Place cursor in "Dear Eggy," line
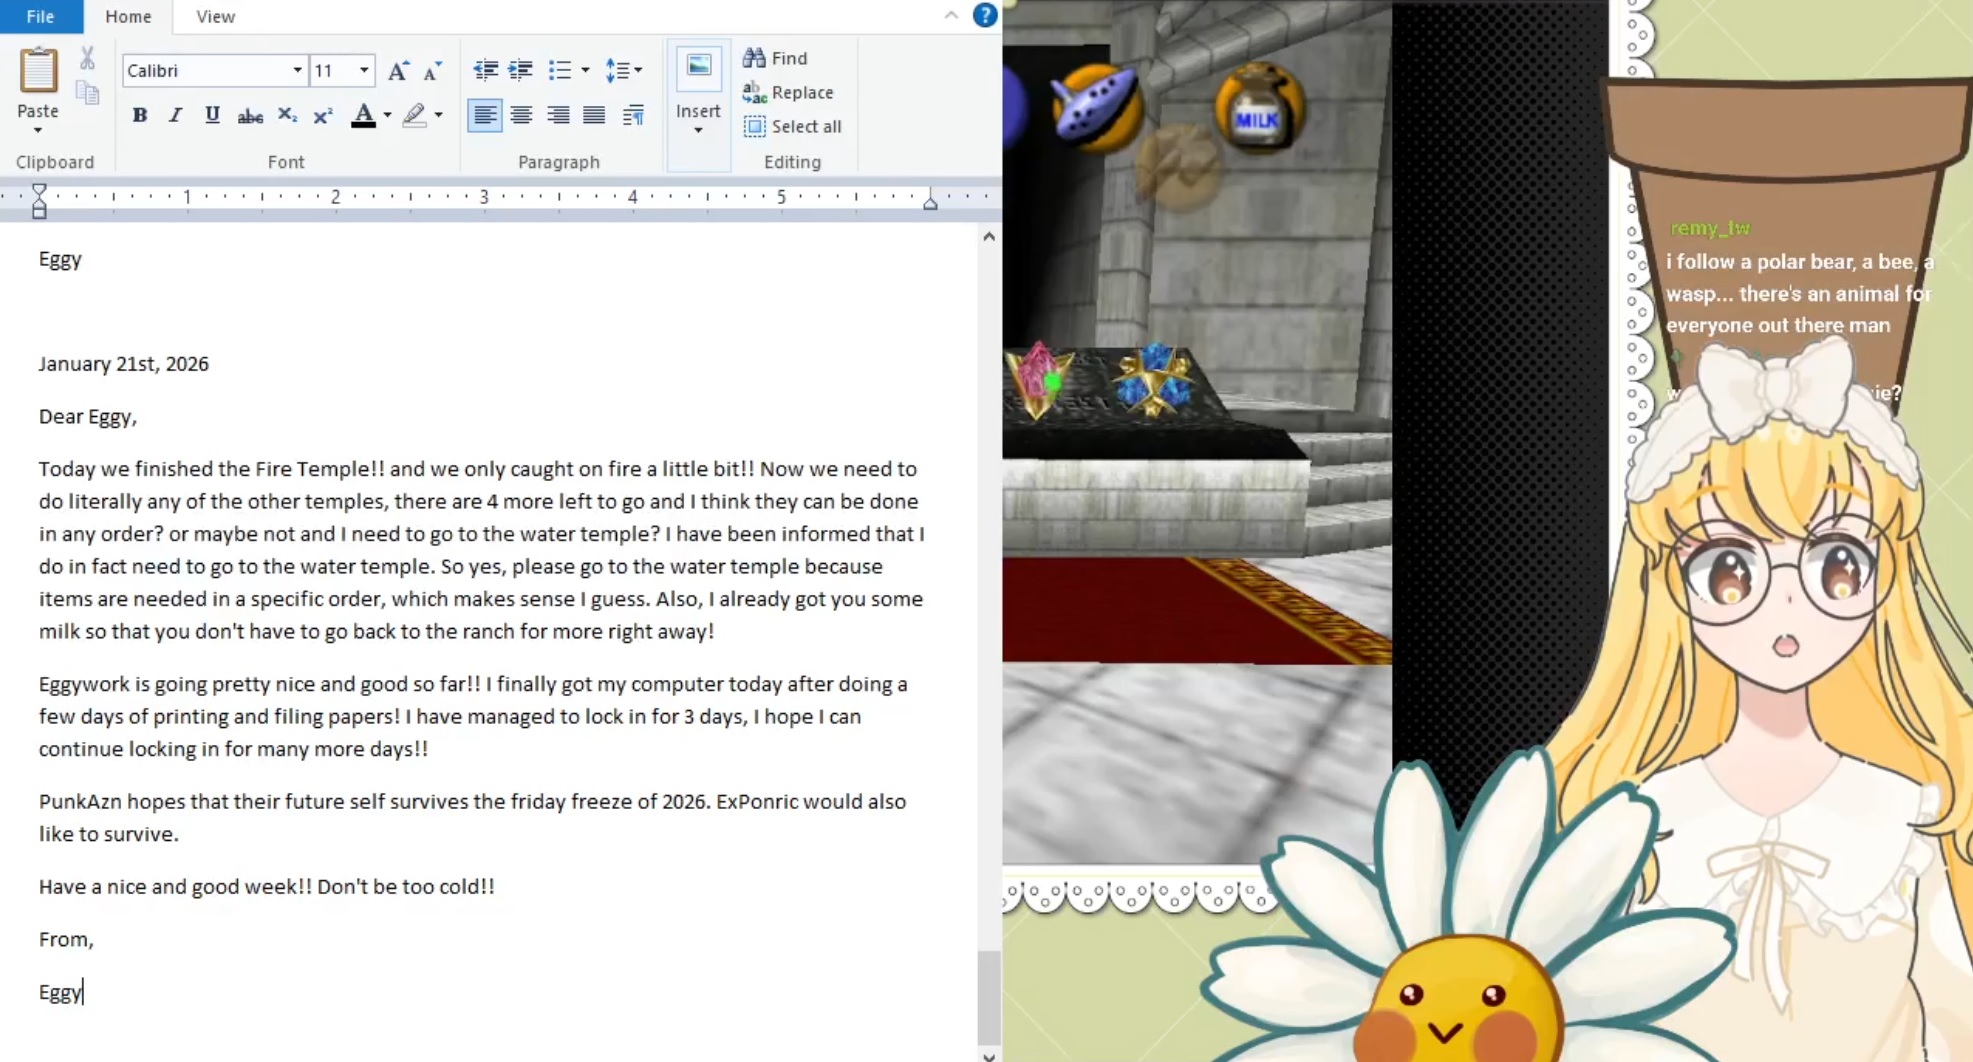The image size is (1973, 1062). pyautogui.click(x=88, y=417)
